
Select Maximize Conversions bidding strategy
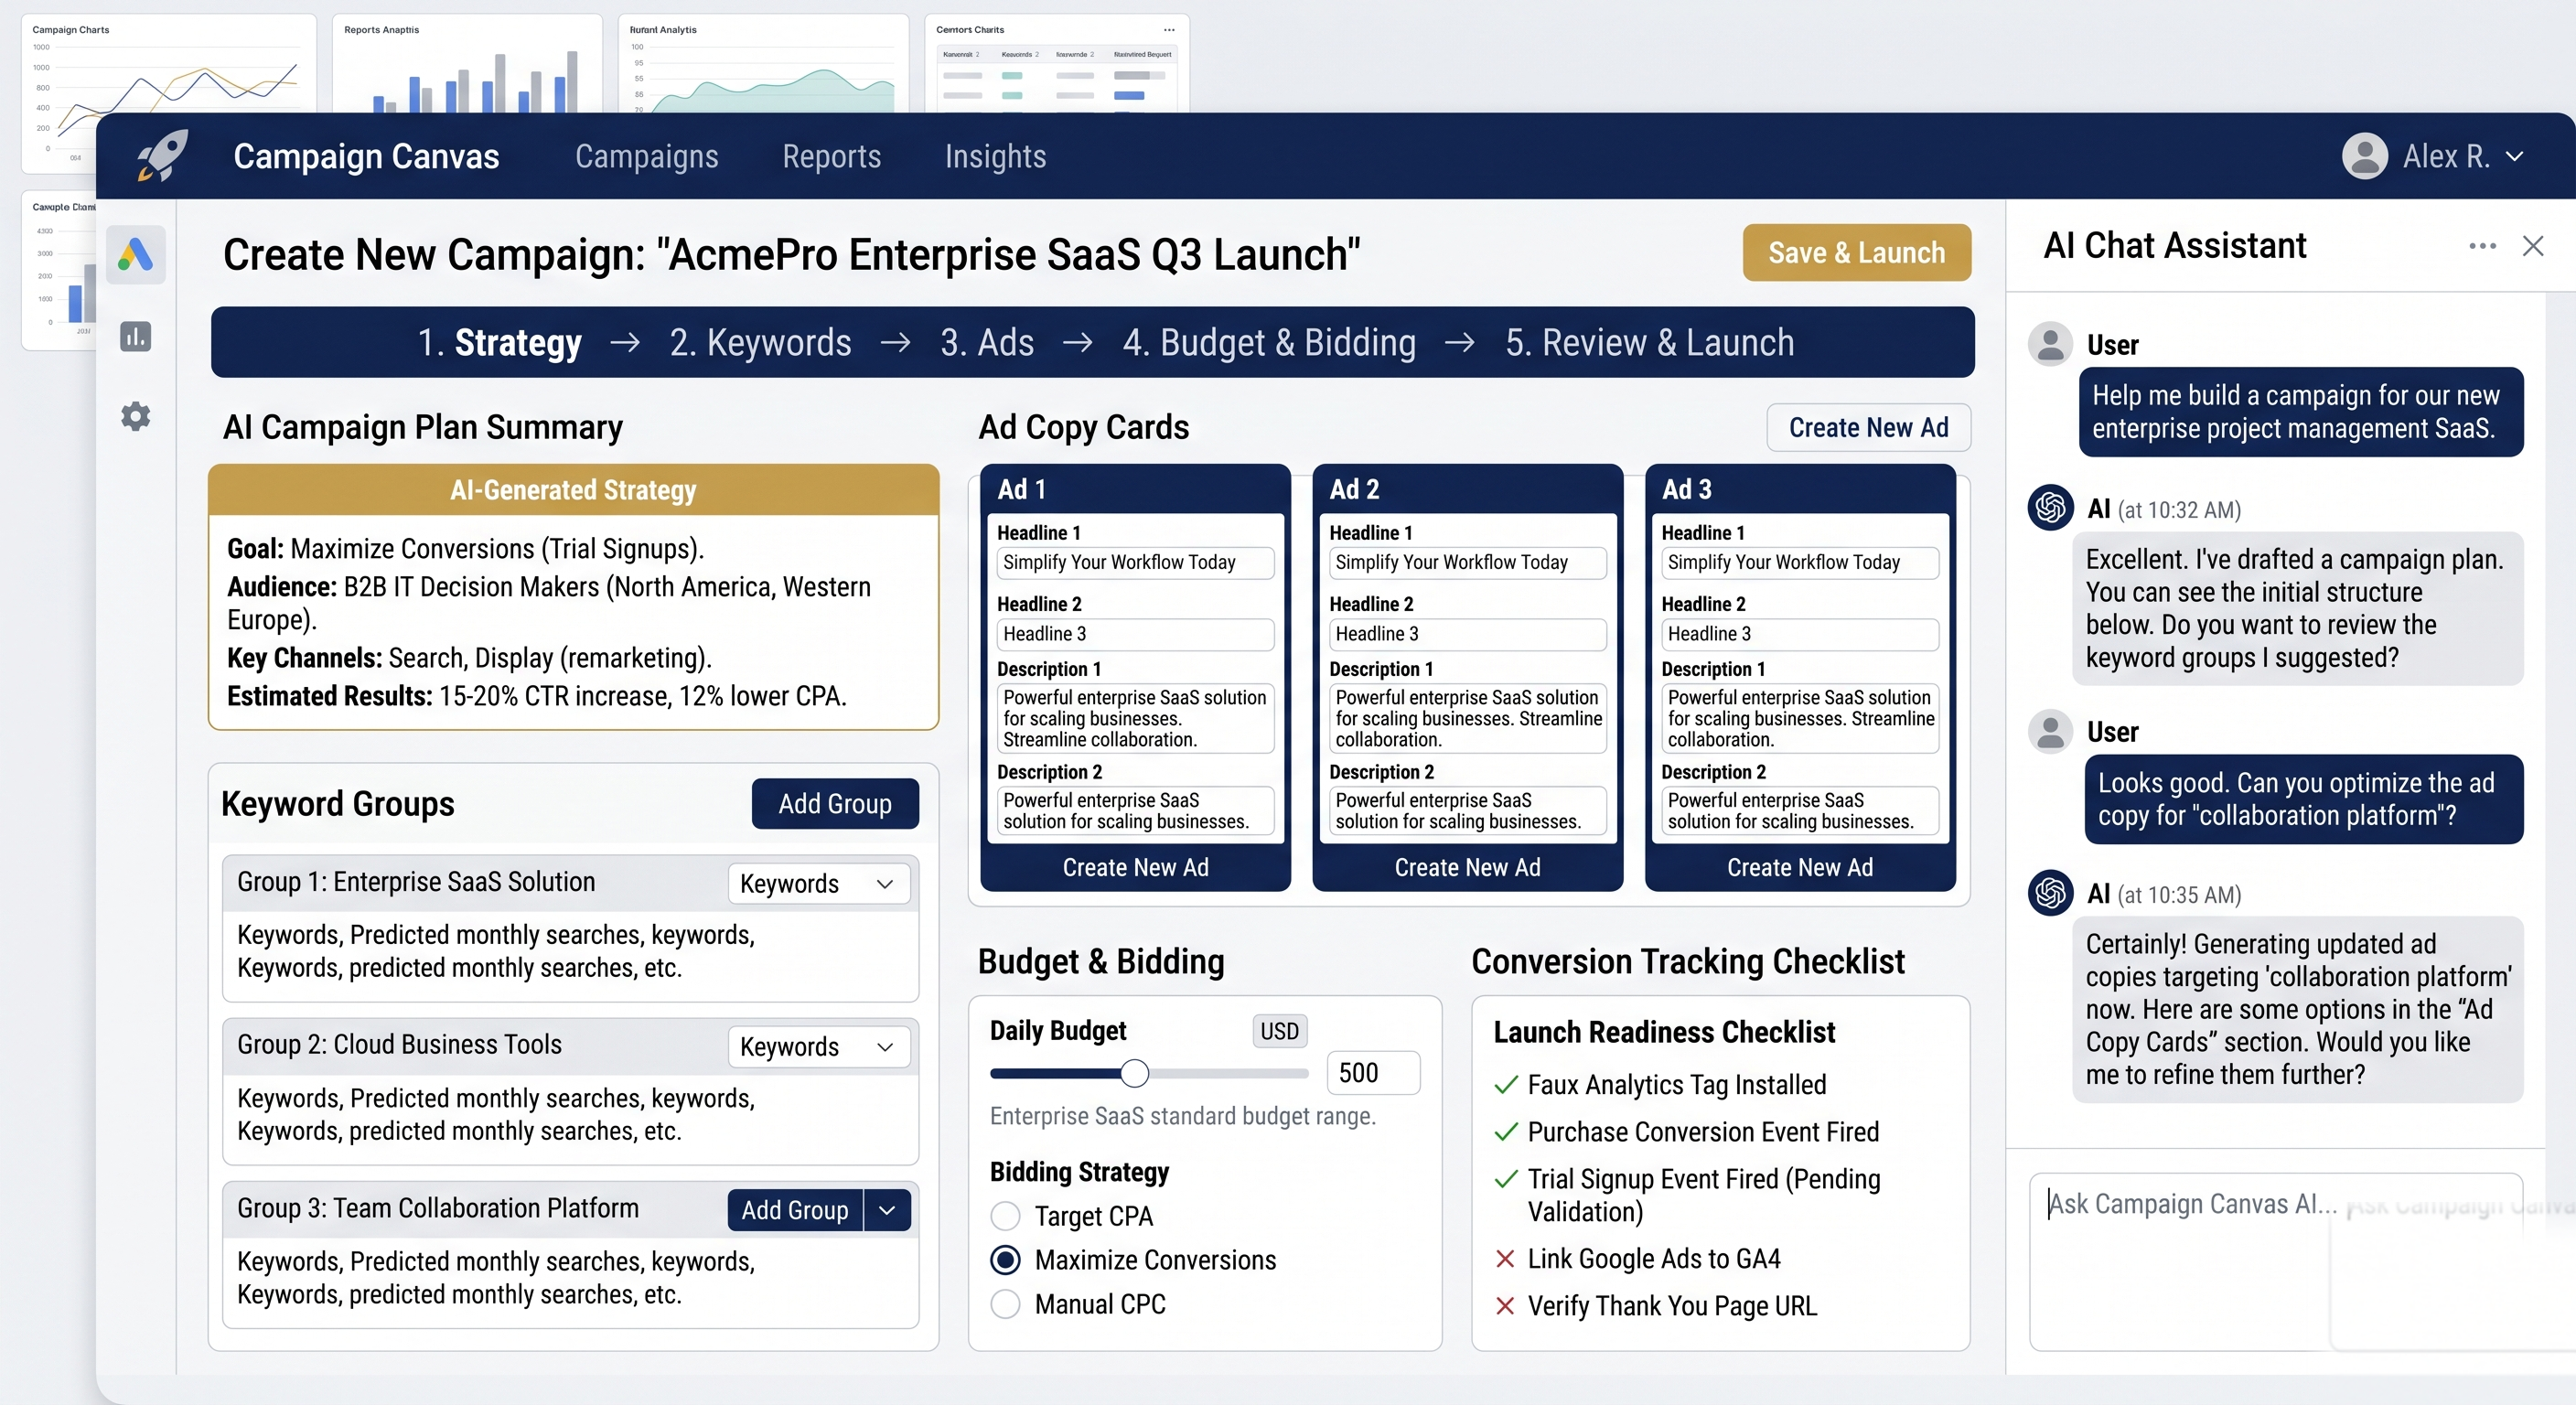[1005, 1260]
